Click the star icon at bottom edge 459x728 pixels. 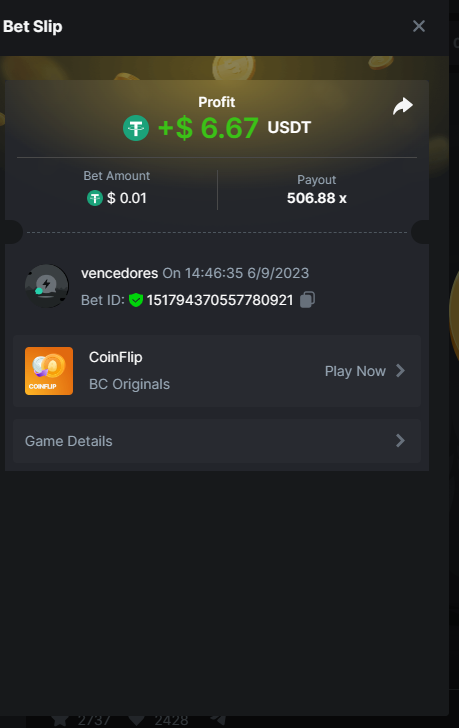(x=60, y=721)
